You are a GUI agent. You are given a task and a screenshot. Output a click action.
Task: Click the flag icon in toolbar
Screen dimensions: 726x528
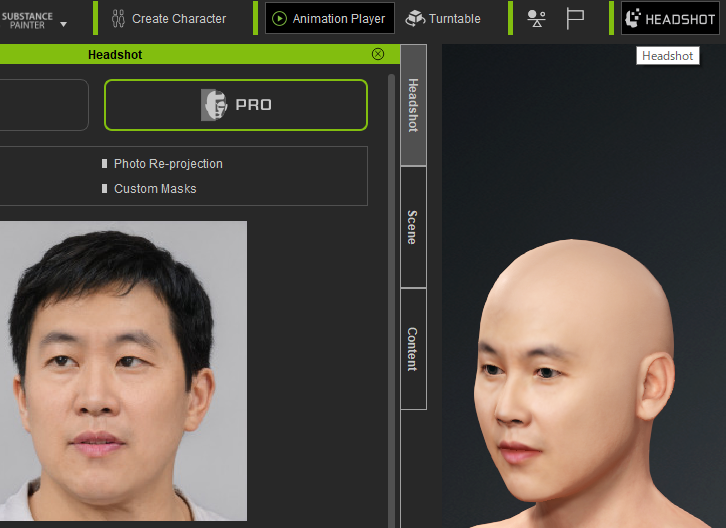(x=575, y=19)
